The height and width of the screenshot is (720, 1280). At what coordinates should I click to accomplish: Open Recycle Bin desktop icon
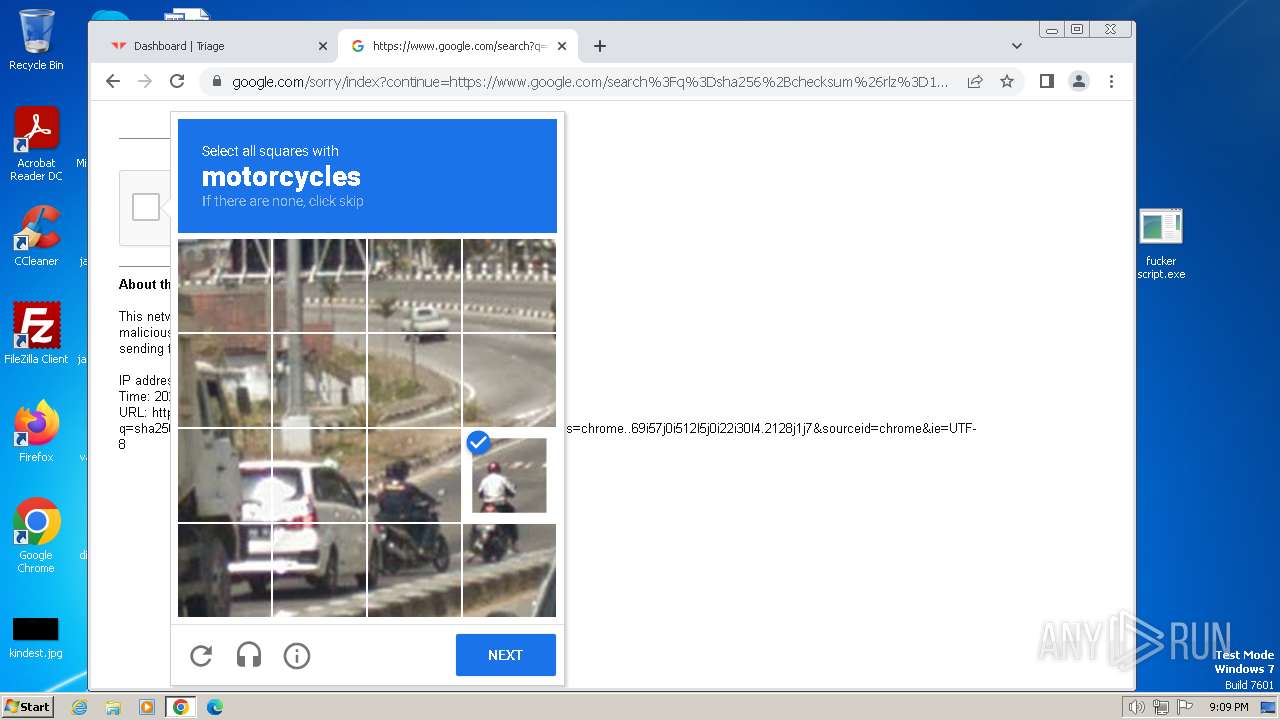coord(36,40)
